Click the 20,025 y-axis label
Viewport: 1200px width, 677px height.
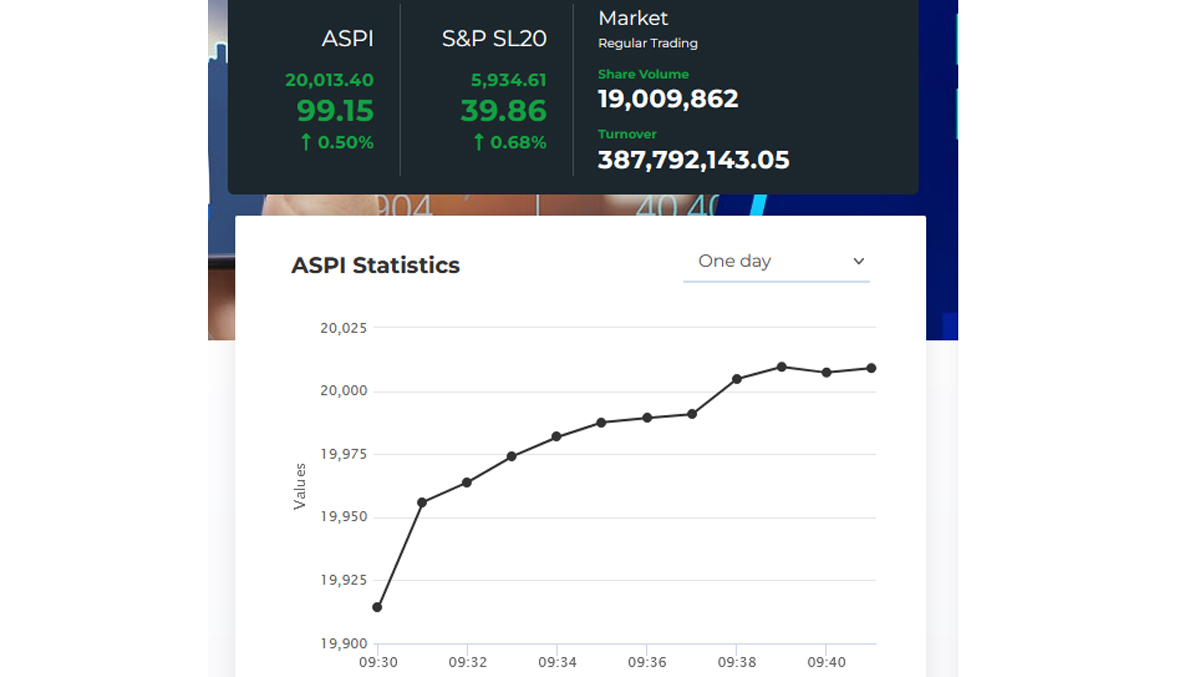coord(344,328)
